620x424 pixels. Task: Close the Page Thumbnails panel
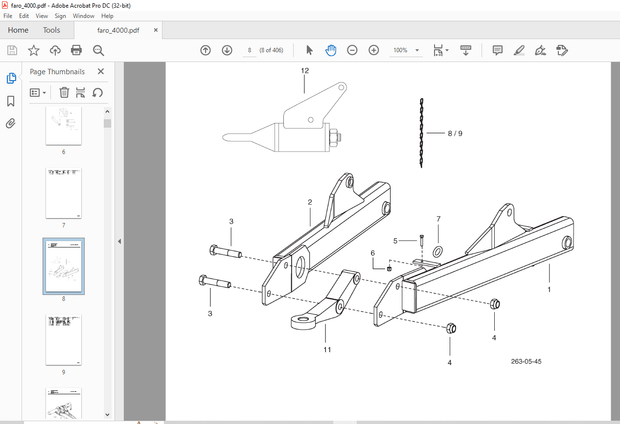(101, 72)
